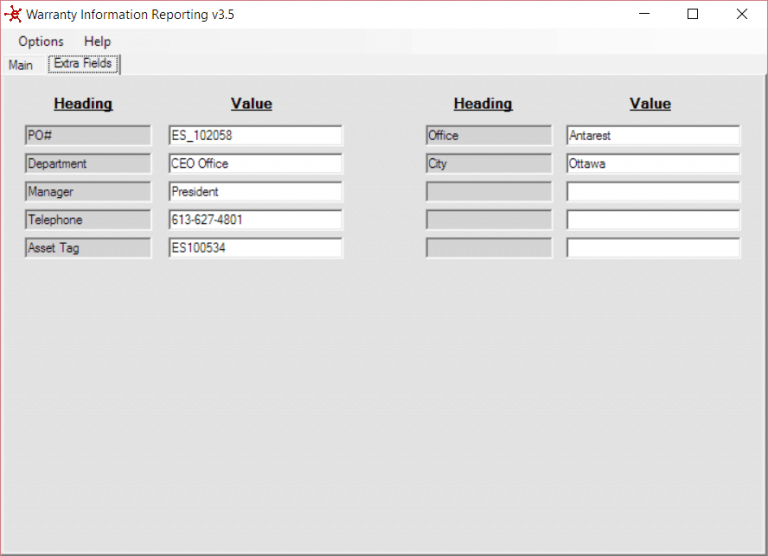Open the Help menu
This screenshot has width=768, height=556.
(97, 42)
